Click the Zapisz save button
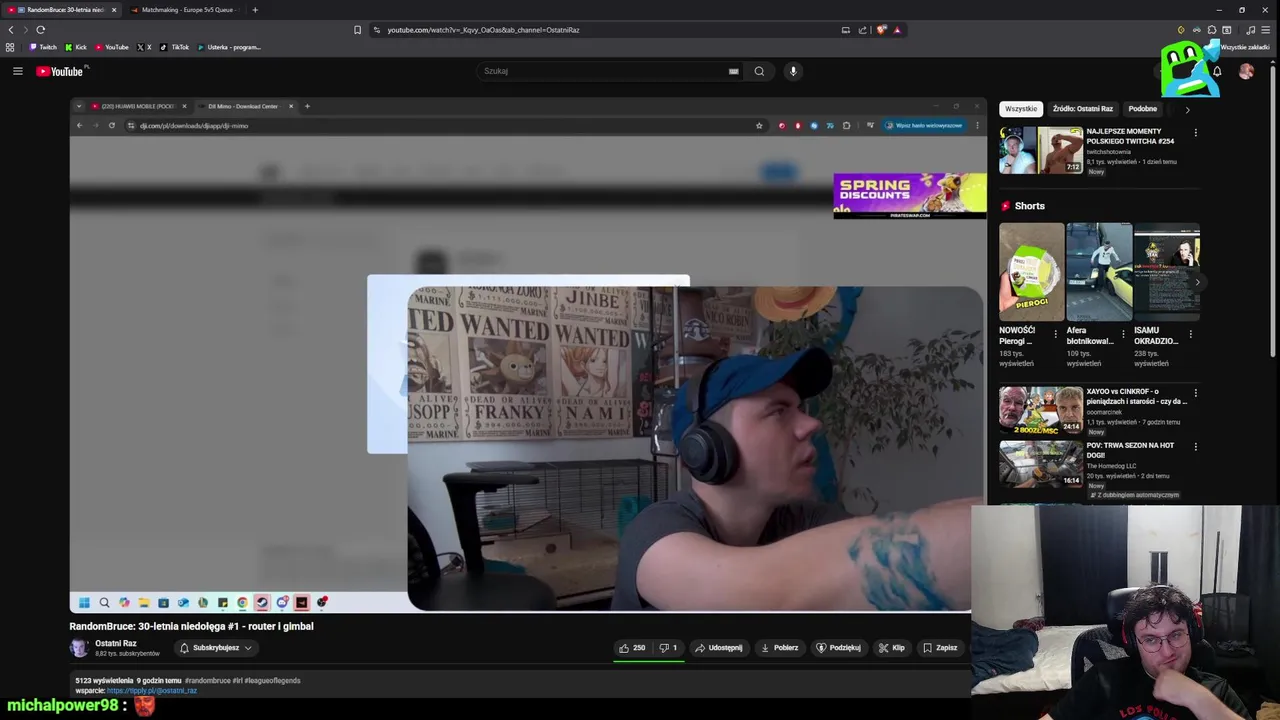 pyautogui.click(x=940, y=648)
